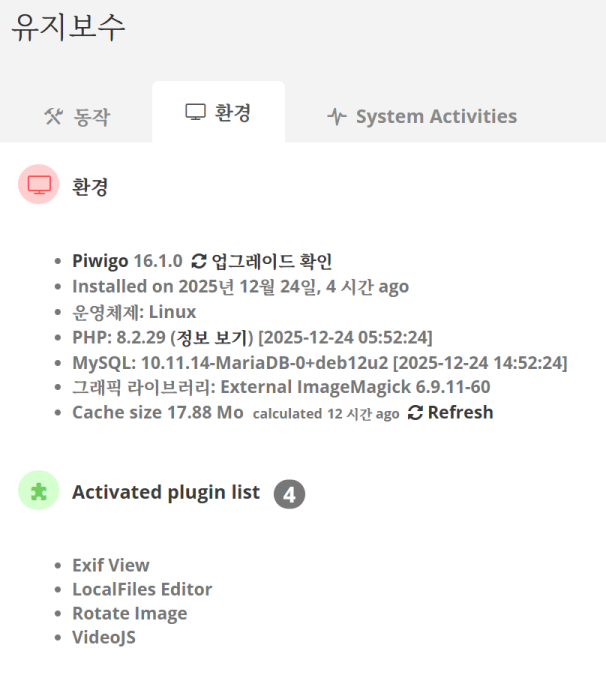Image resolution: width=606 pixels, height=681 pixels.
Task: Click the Piwigo 16.1.0 version text
Action: point(127,261)
